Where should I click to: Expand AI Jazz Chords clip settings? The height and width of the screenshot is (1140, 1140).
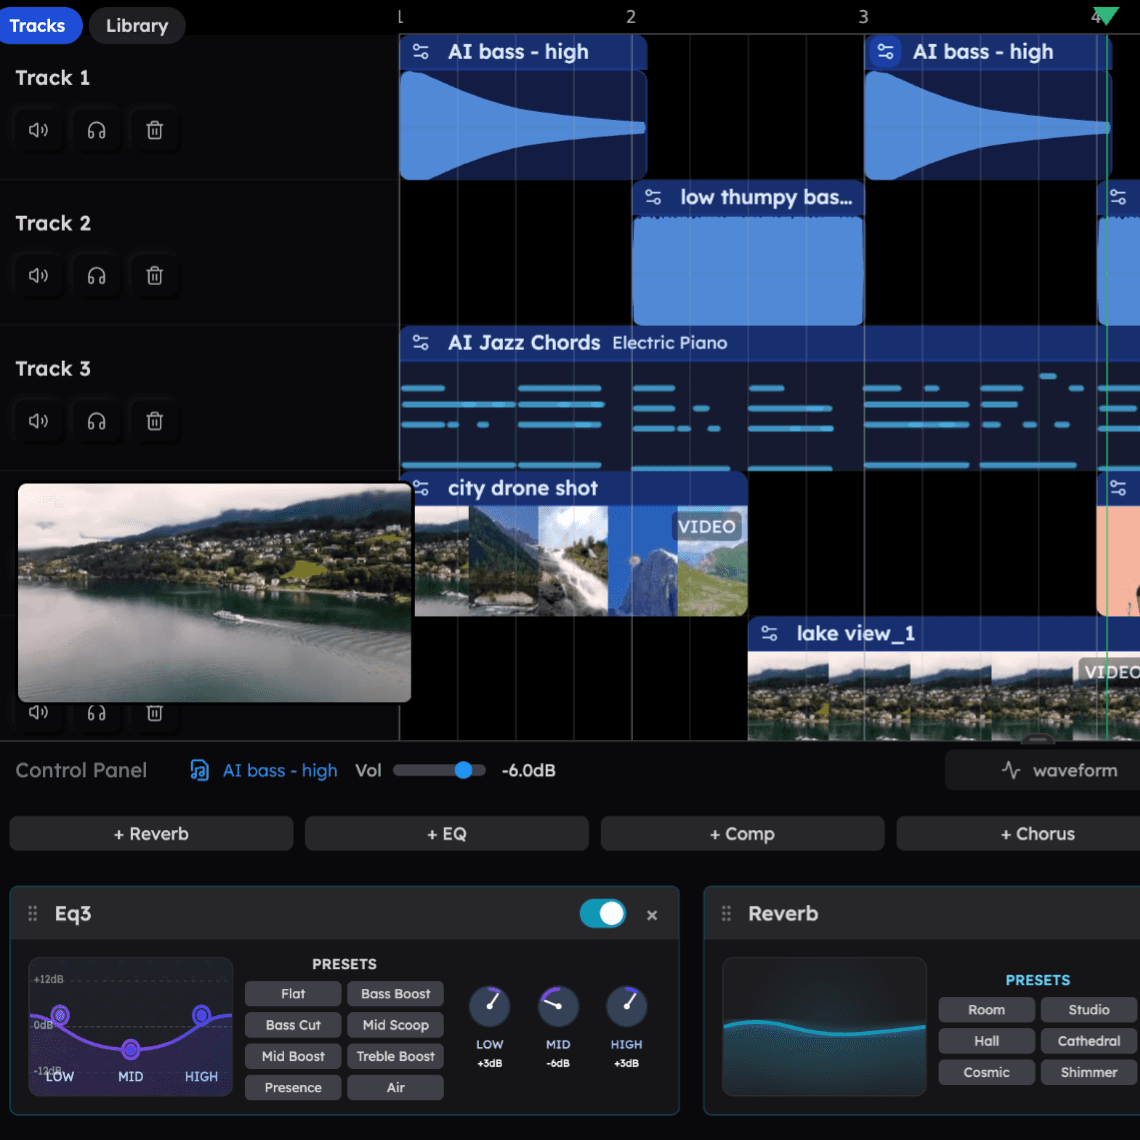pyautogui.click(x=421, y=343)
